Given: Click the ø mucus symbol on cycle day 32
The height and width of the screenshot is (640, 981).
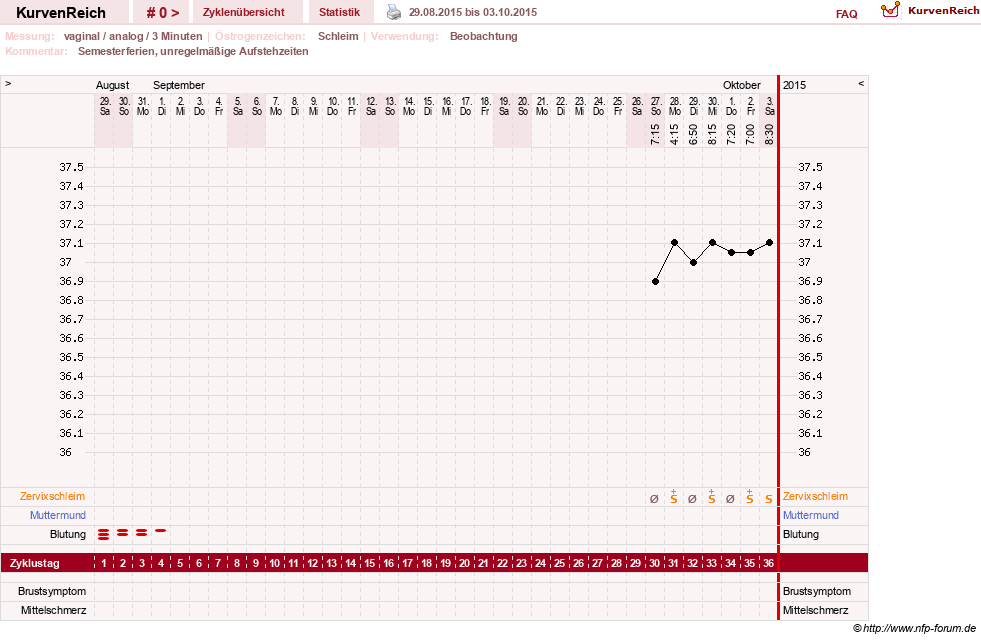Looking at the screenshot, I should coord(692,499).
